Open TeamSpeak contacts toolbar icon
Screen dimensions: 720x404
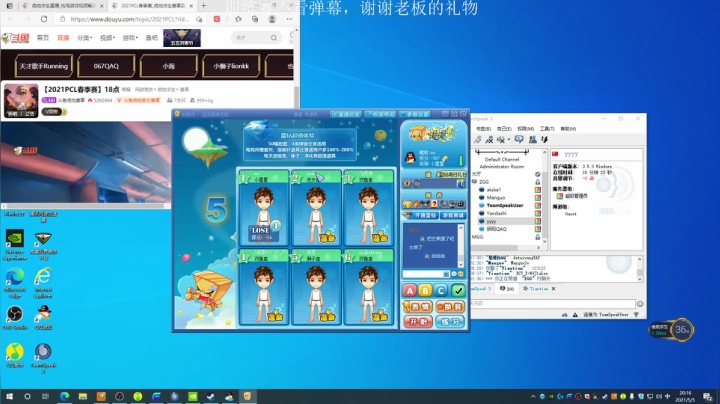click(x=533, y=139)
